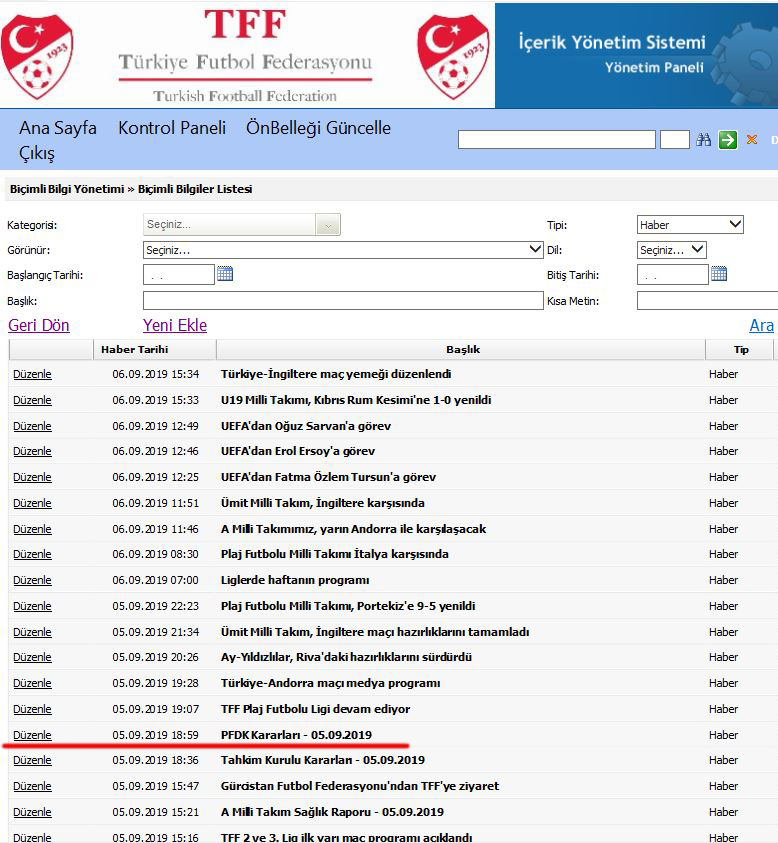Click the binoculars search icon
The image size is (778, 843).
(x=703, y=140)
